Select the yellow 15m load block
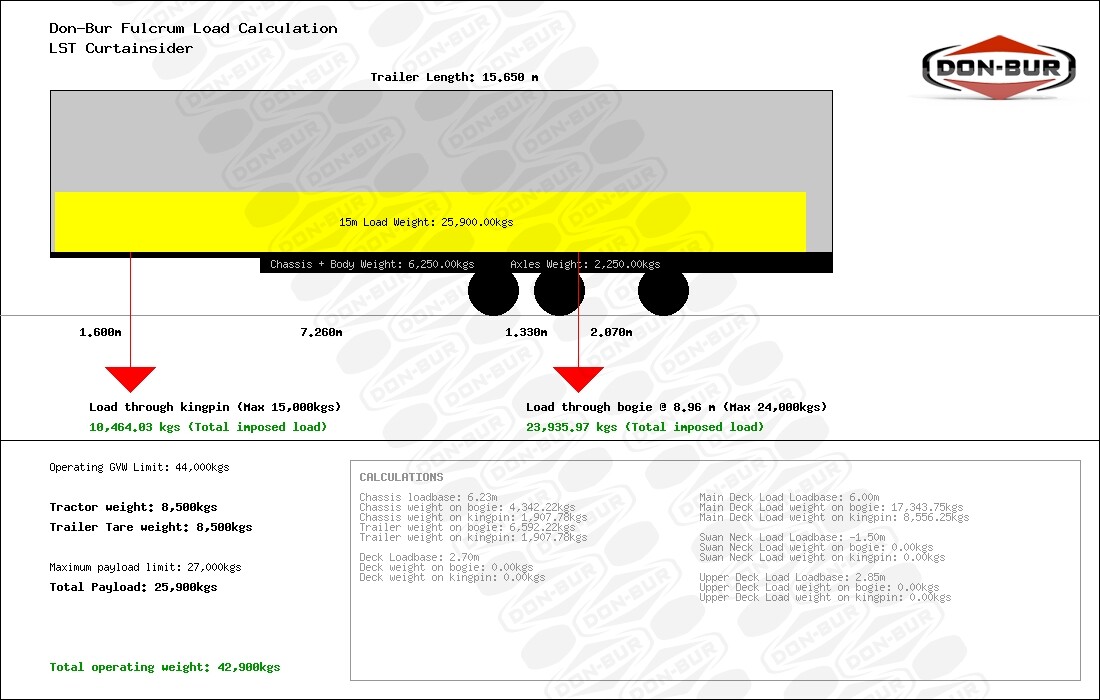1100x700 pixels. pyautogui.click(x=430, y=222)
